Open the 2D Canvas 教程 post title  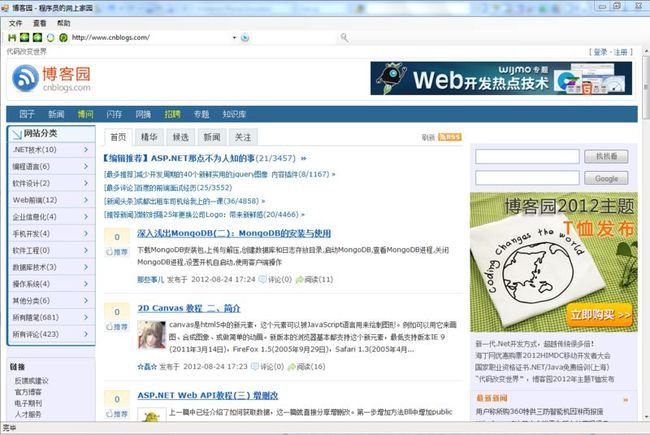tap(189, 308)
